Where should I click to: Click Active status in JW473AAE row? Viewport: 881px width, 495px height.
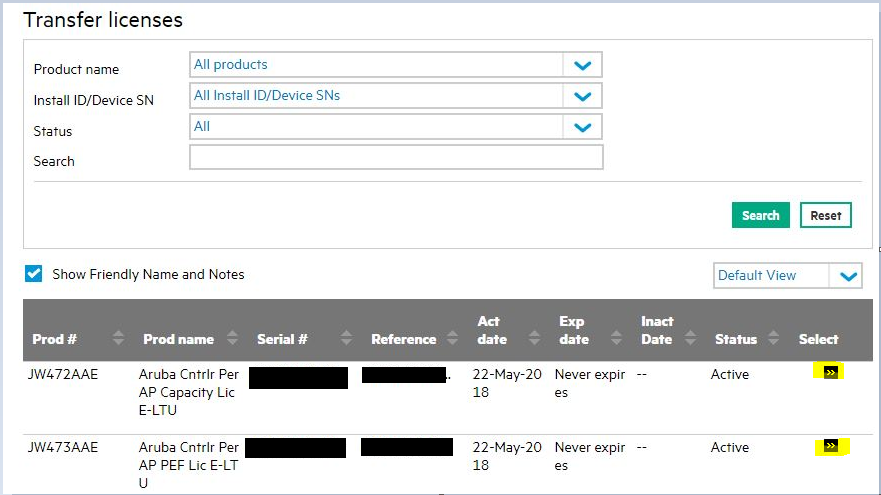pyautogui.click(x=730, y=447)
